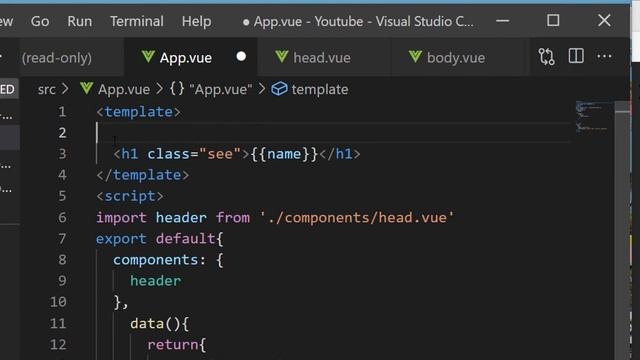Click line number 6 in the gutter
The image size is (640, 360).
[x=62, y=217]
